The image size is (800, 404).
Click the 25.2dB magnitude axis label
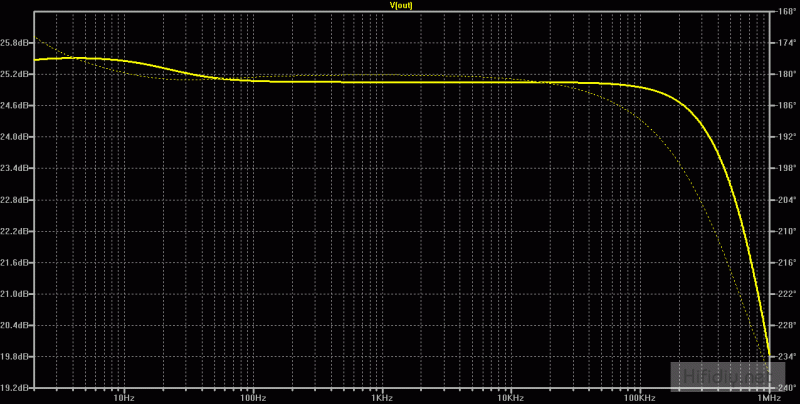[x=15, y=74]
